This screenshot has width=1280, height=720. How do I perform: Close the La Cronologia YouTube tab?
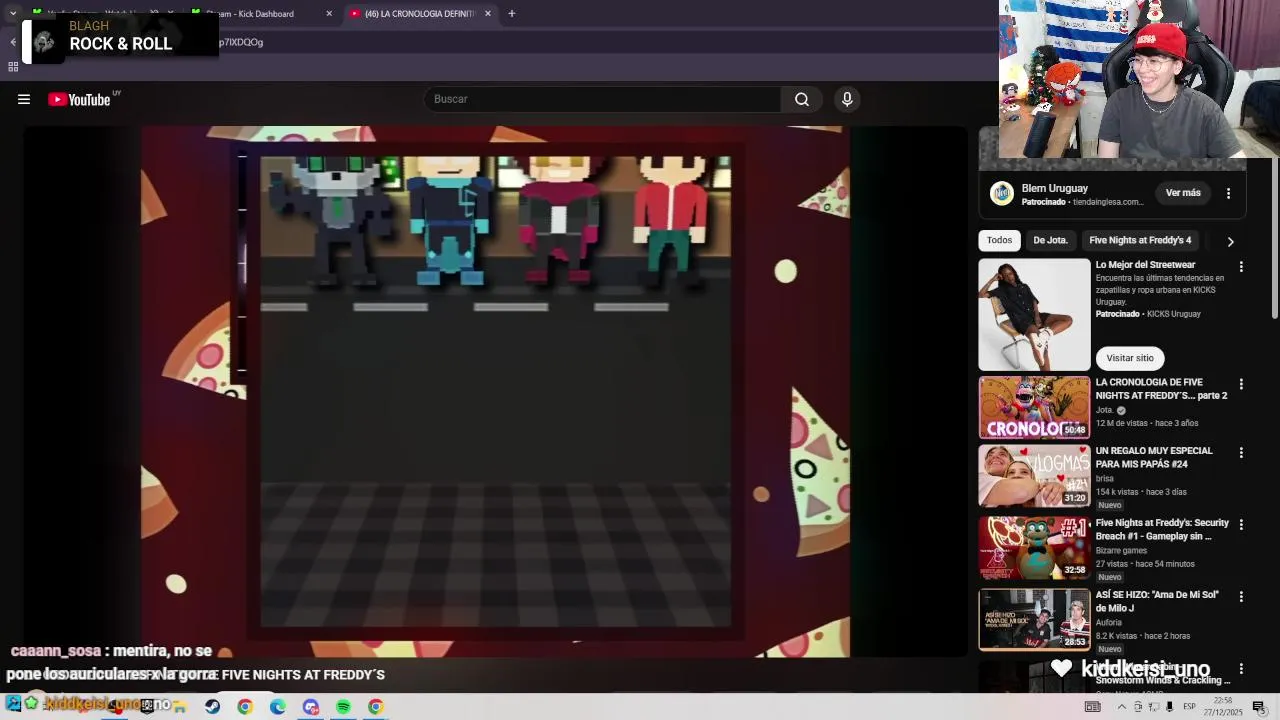coord(488,14)
